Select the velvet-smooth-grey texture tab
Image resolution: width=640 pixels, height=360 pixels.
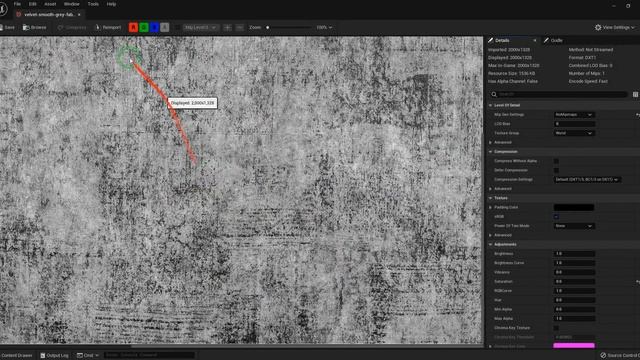pos(48,14)
